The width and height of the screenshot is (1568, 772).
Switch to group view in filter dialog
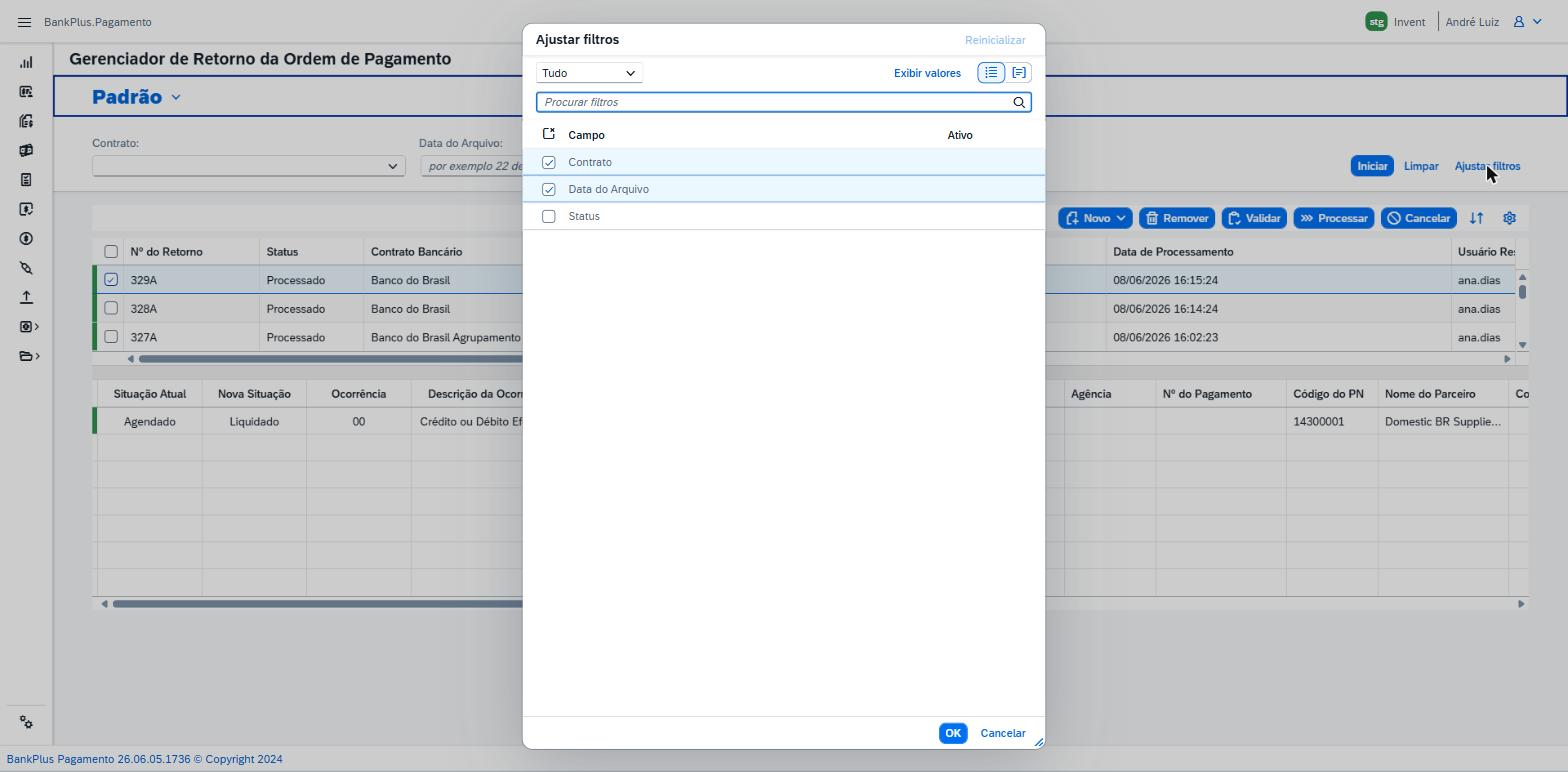click(1018, 73)
